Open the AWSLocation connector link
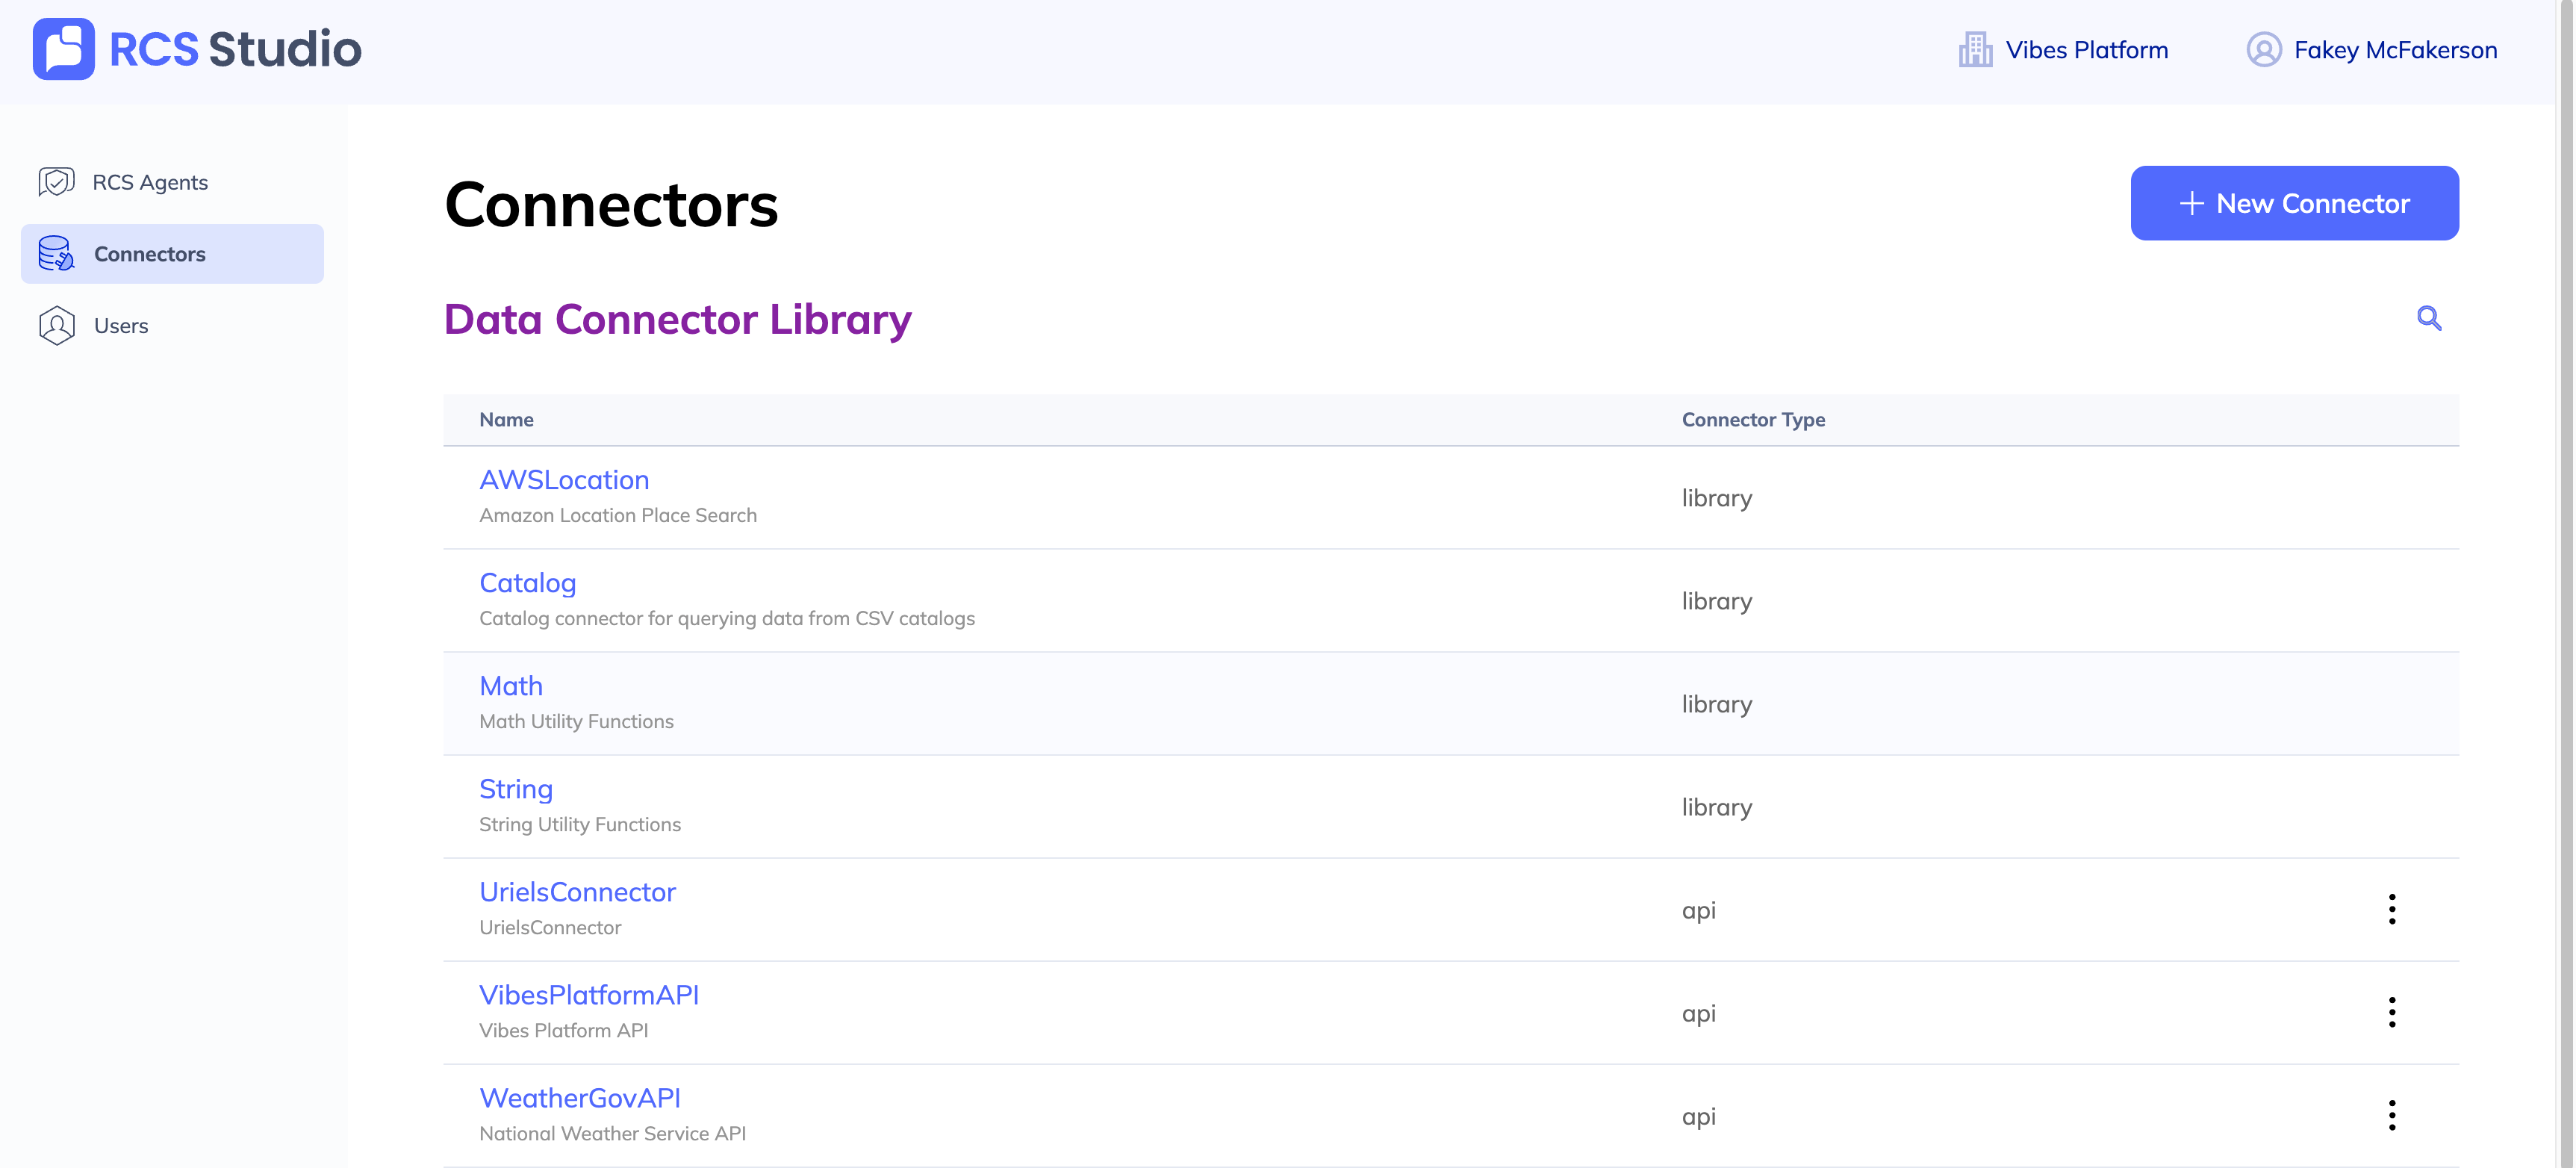The width and height of the screenshot is (2576, 1168). 564,480
